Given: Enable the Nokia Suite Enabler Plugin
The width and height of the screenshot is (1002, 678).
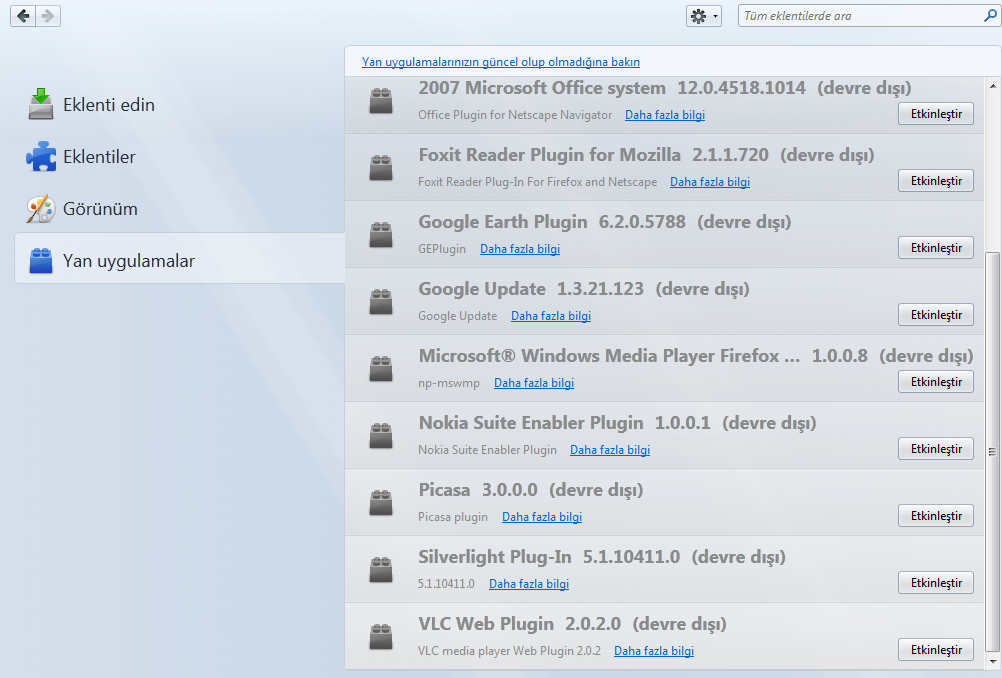Looking at the screenshot, I should click(x=936, y=449).
